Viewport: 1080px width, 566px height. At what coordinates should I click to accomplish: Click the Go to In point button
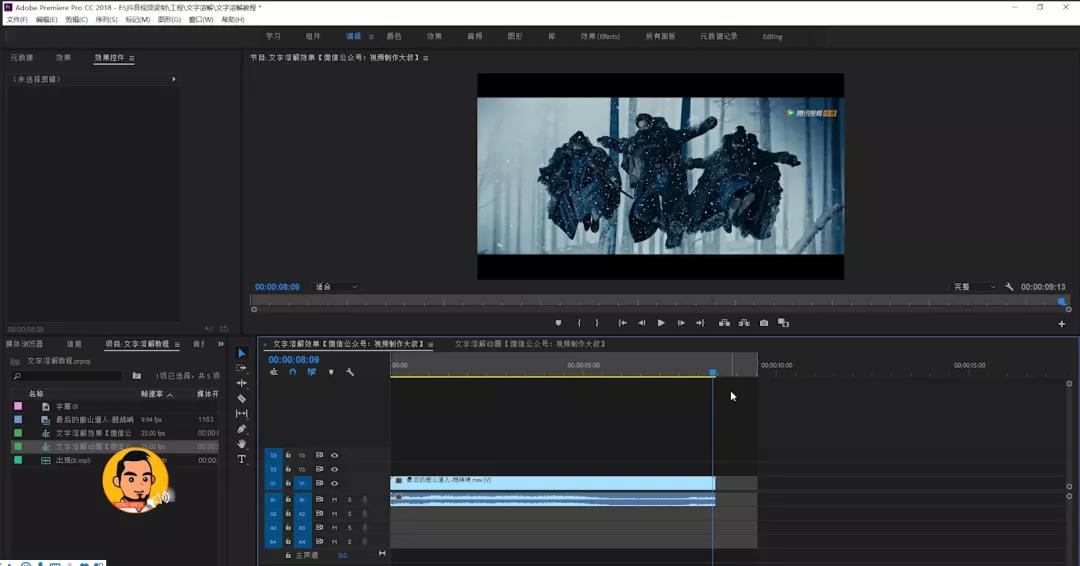tap(622, 323)
